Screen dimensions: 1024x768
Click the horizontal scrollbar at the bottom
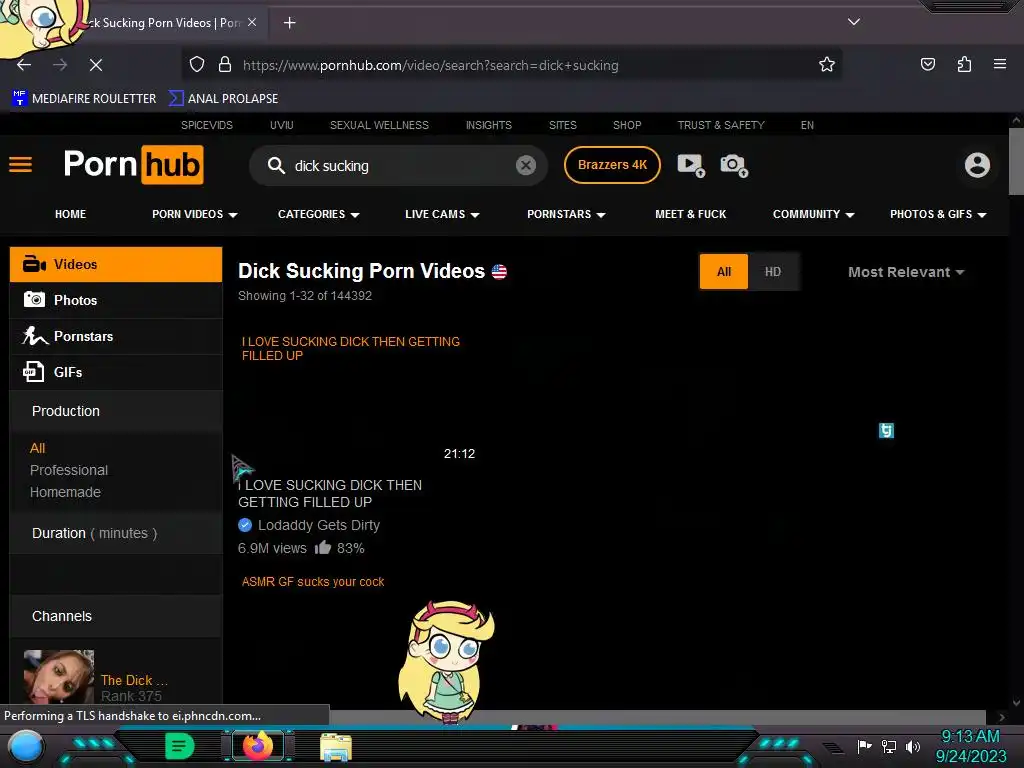pos(658,717)
